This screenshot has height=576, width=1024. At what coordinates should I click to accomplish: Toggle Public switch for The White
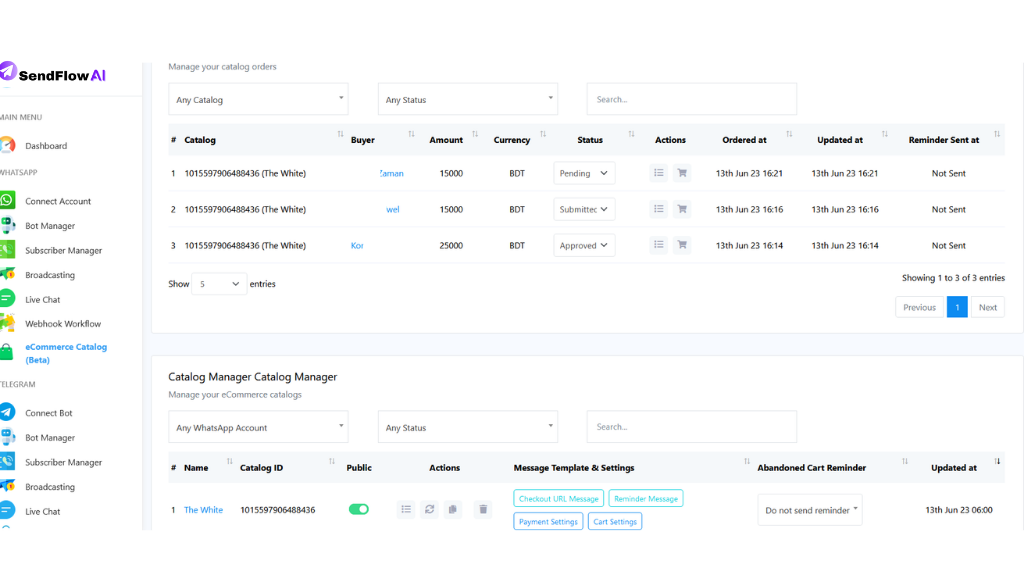tap(359, 509)
